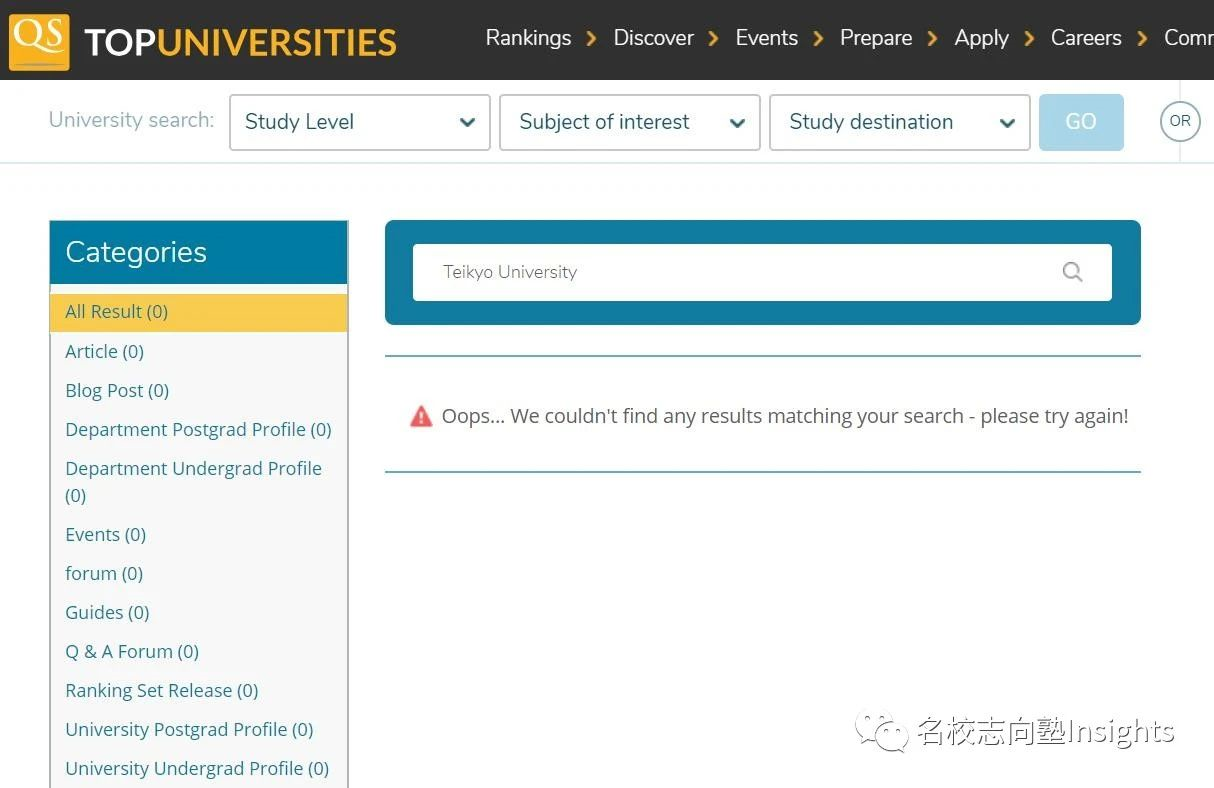The width and height of the screenshot is (1214, 788).
Task: Select Article (0) category
Action: click(x=104, y=351)
